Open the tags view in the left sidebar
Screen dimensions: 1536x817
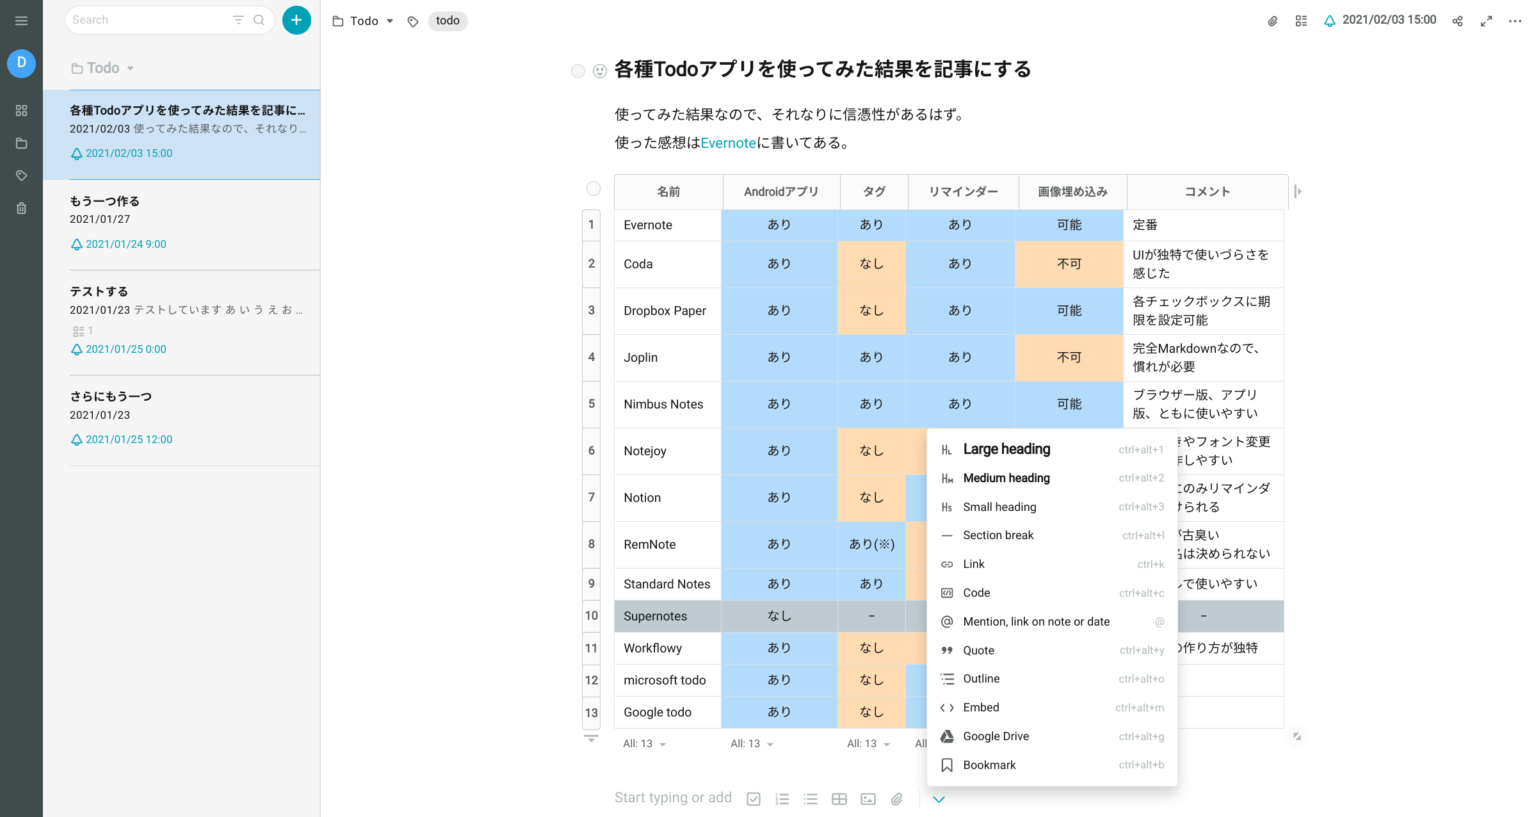click(21, 174)
